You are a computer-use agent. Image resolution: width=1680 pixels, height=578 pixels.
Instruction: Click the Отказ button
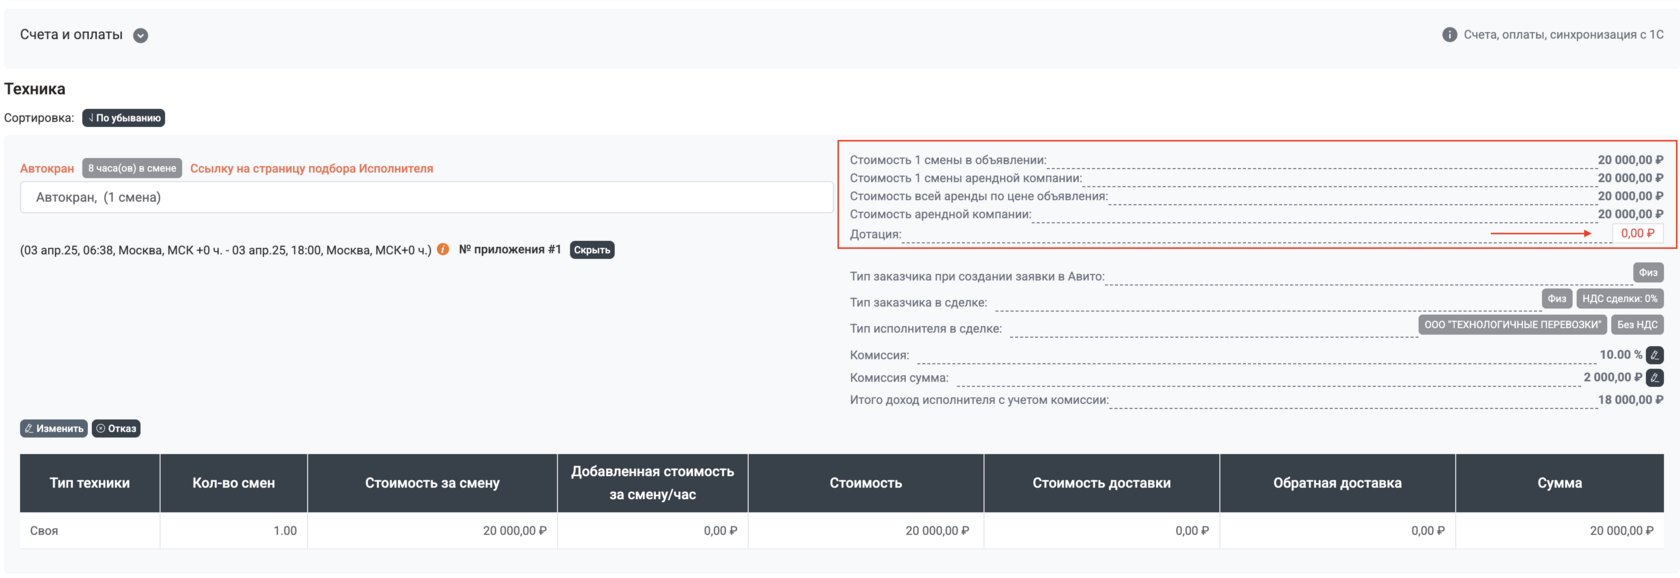click(x=116, y=428)
